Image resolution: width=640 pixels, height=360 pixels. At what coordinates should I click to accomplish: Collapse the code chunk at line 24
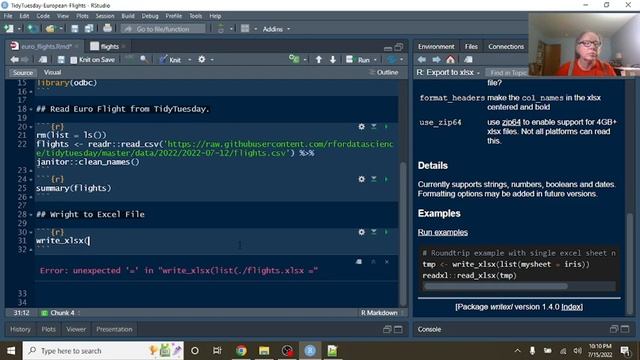click(x=31, y=180)
